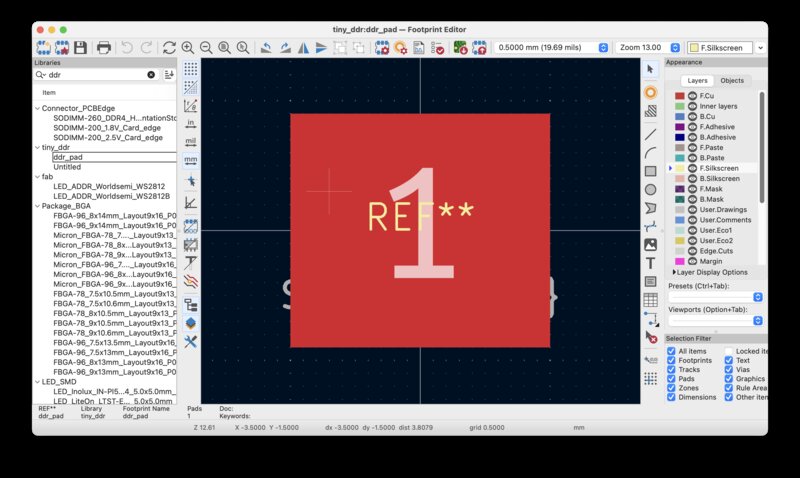Viewport: 800px width, 478px height.
Task: Clear the ddr library search field
Action: [152, 74]
